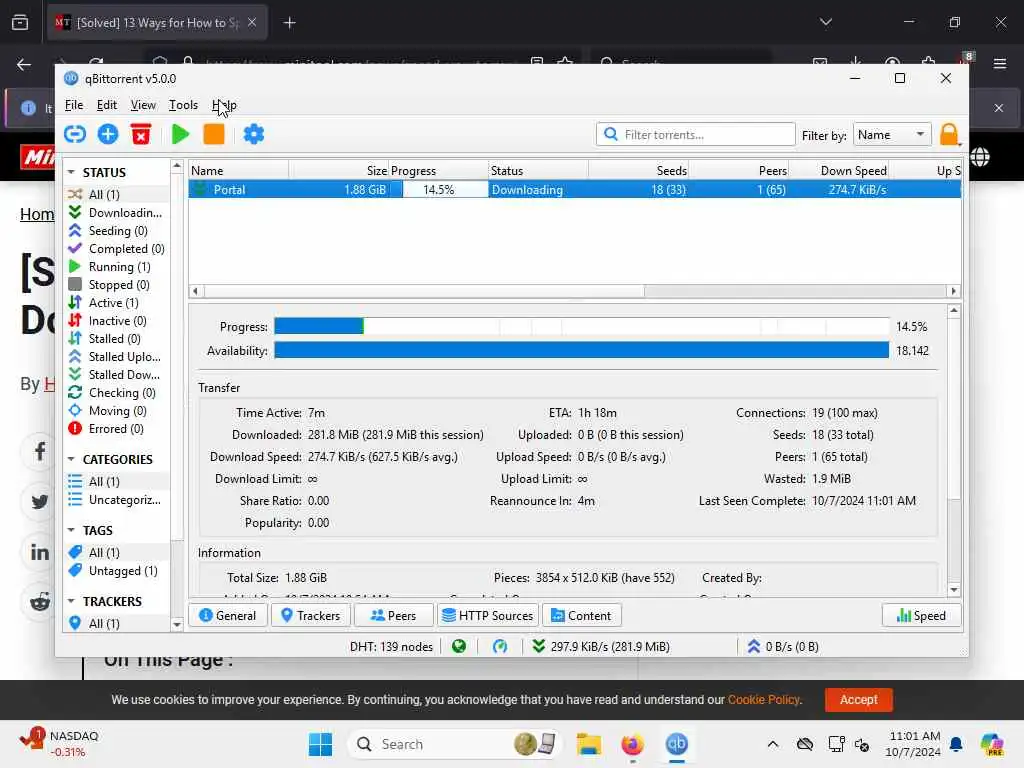Screen dimensions: 1024x768
Task: Click the sidebar scroll up arrow
Action: (x=177, y=167)
